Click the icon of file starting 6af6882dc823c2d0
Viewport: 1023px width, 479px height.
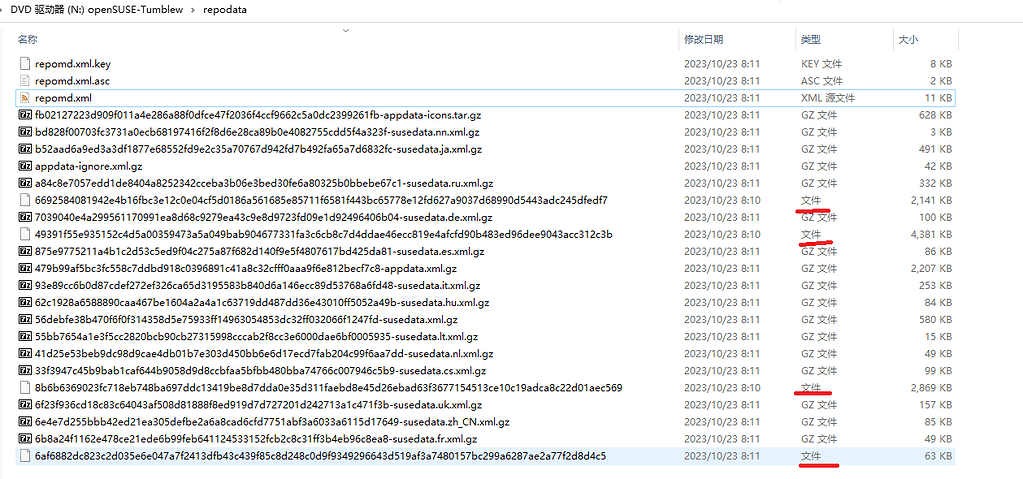pos(25,456)
